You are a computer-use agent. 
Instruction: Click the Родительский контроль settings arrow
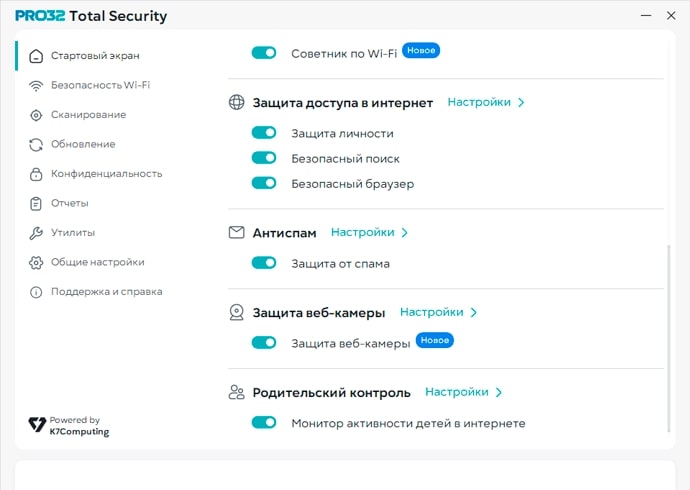[499, 392]
